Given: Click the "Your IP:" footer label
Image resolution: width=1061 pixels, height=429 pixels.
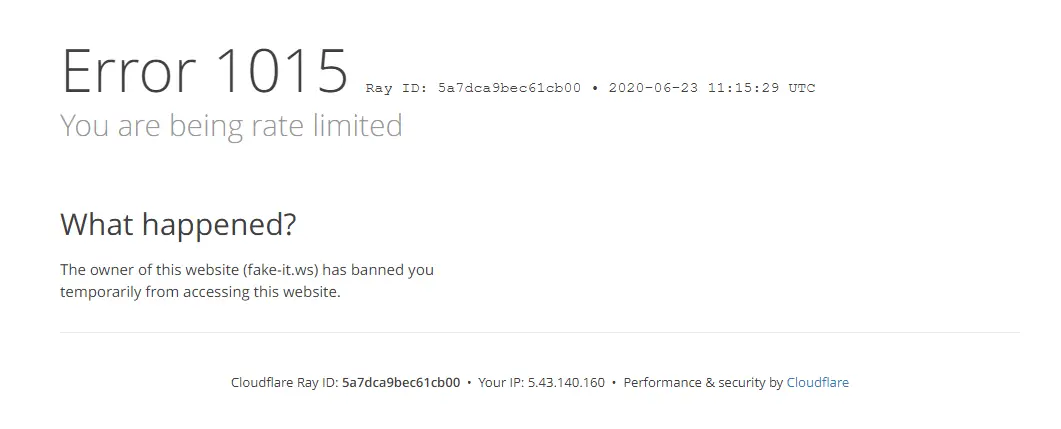Looking at the screenshot, I should (501, 382).
